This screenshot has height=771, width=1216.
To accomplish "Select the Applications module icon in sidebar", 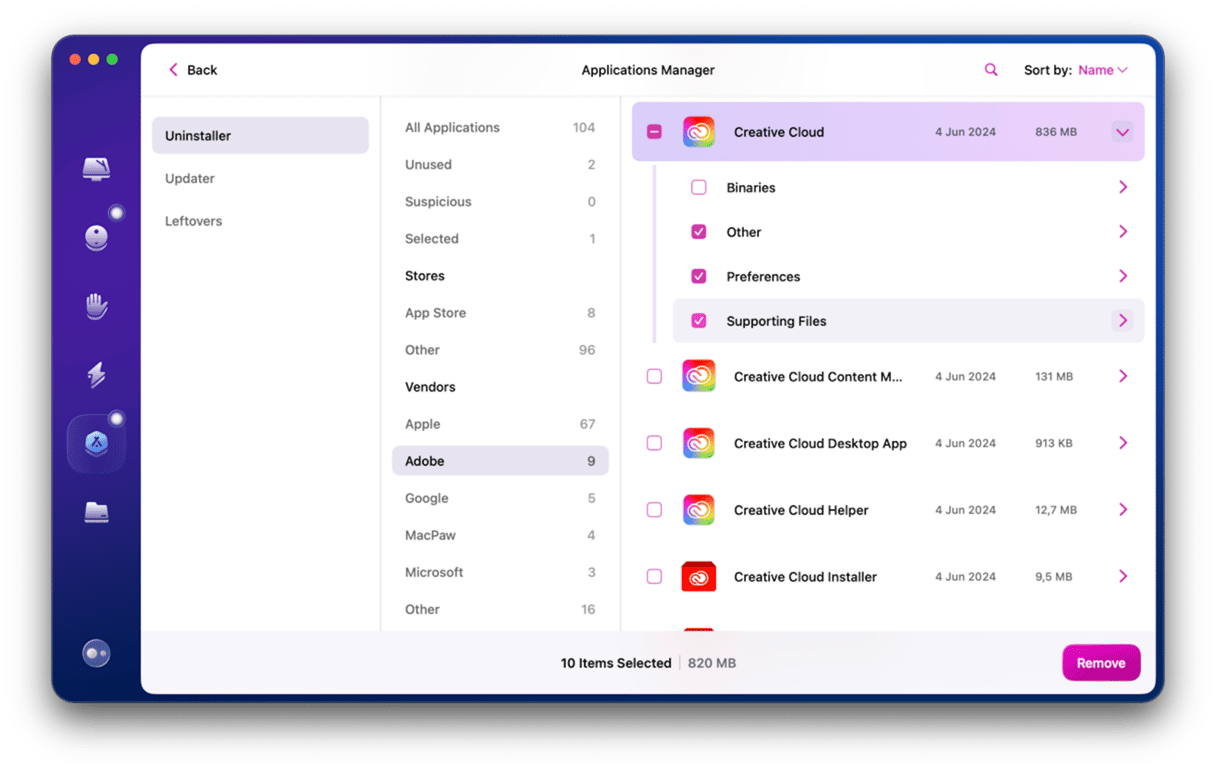I will [x=96, y=443].
